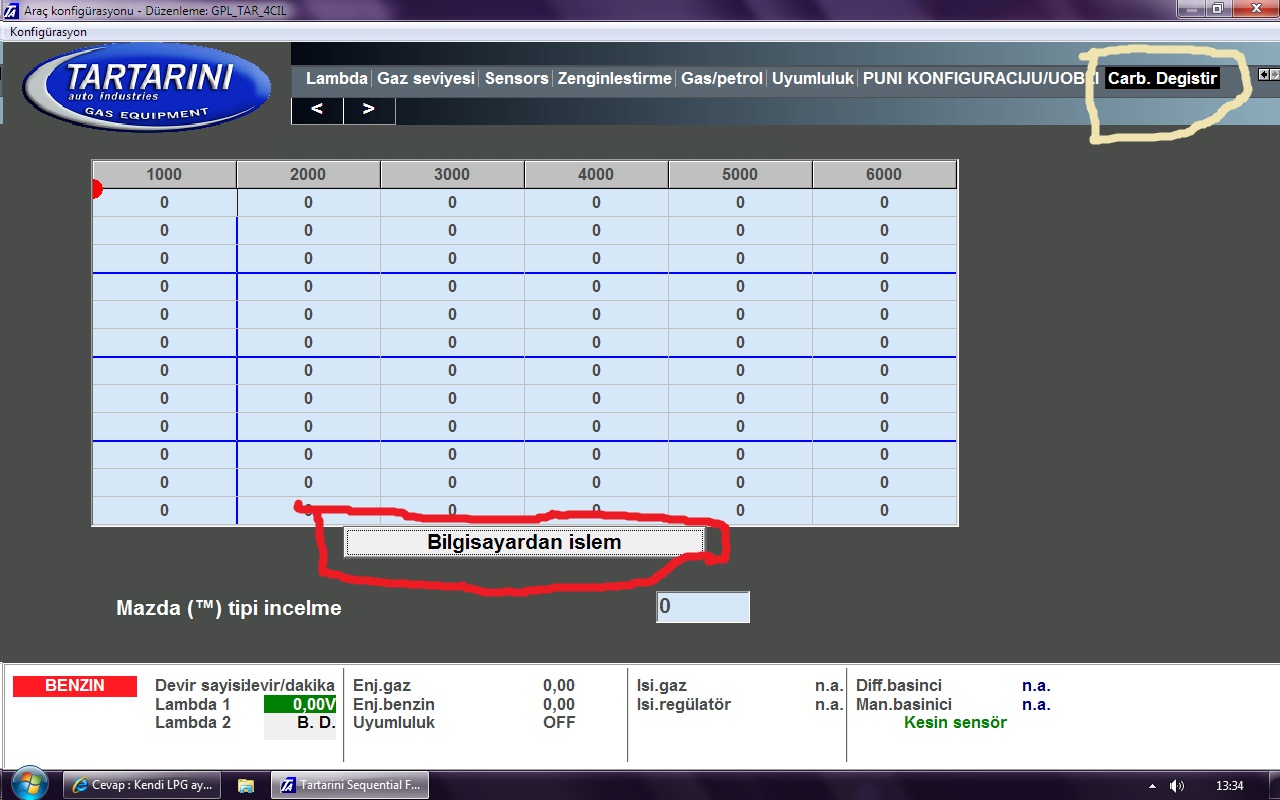Screen dimensions: 1280x800
Task: Click the Devir sayisi label
Action: pyautogui.click(x=200, y=686)
